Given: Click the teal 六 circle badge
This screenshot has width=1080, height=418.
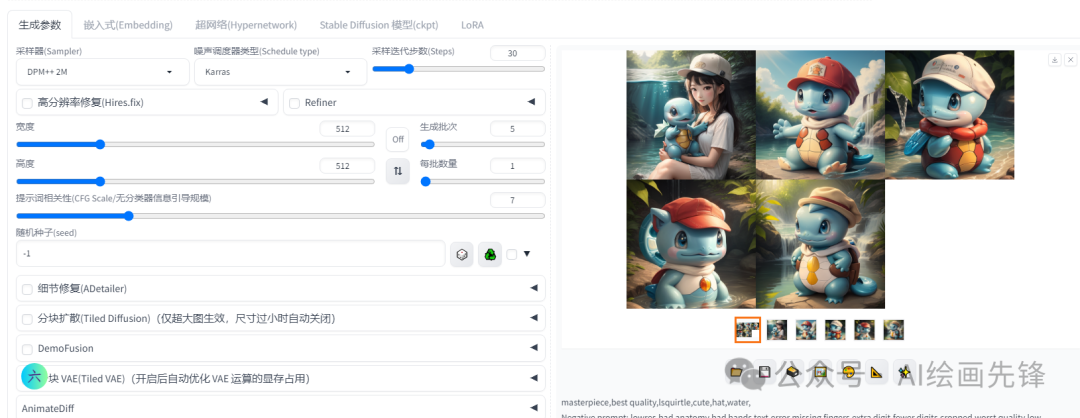Looking at the screenshot, I should [x=34, y=376].
